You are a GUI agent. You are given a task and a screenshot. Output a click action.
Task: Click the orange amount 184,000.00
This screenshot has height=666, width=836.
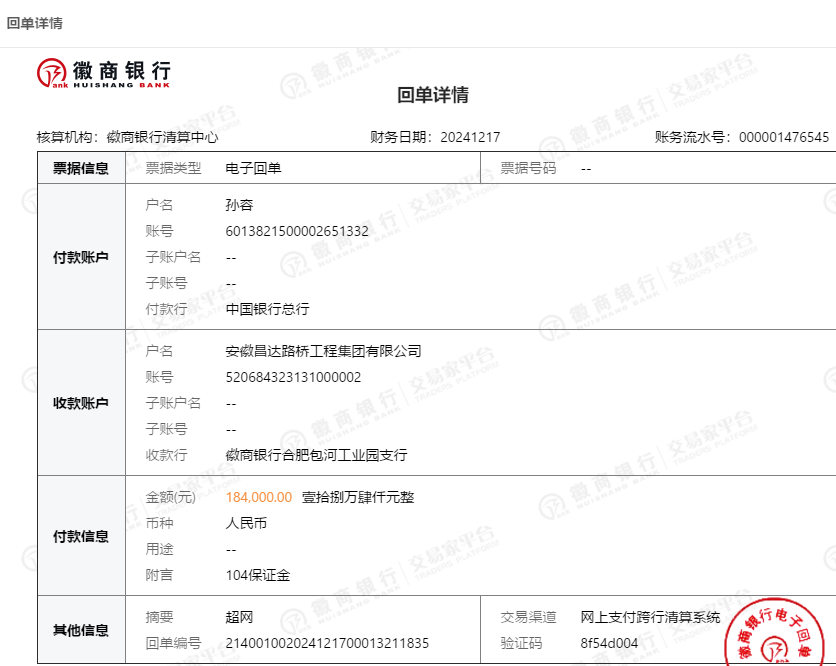tap(259, 497)
